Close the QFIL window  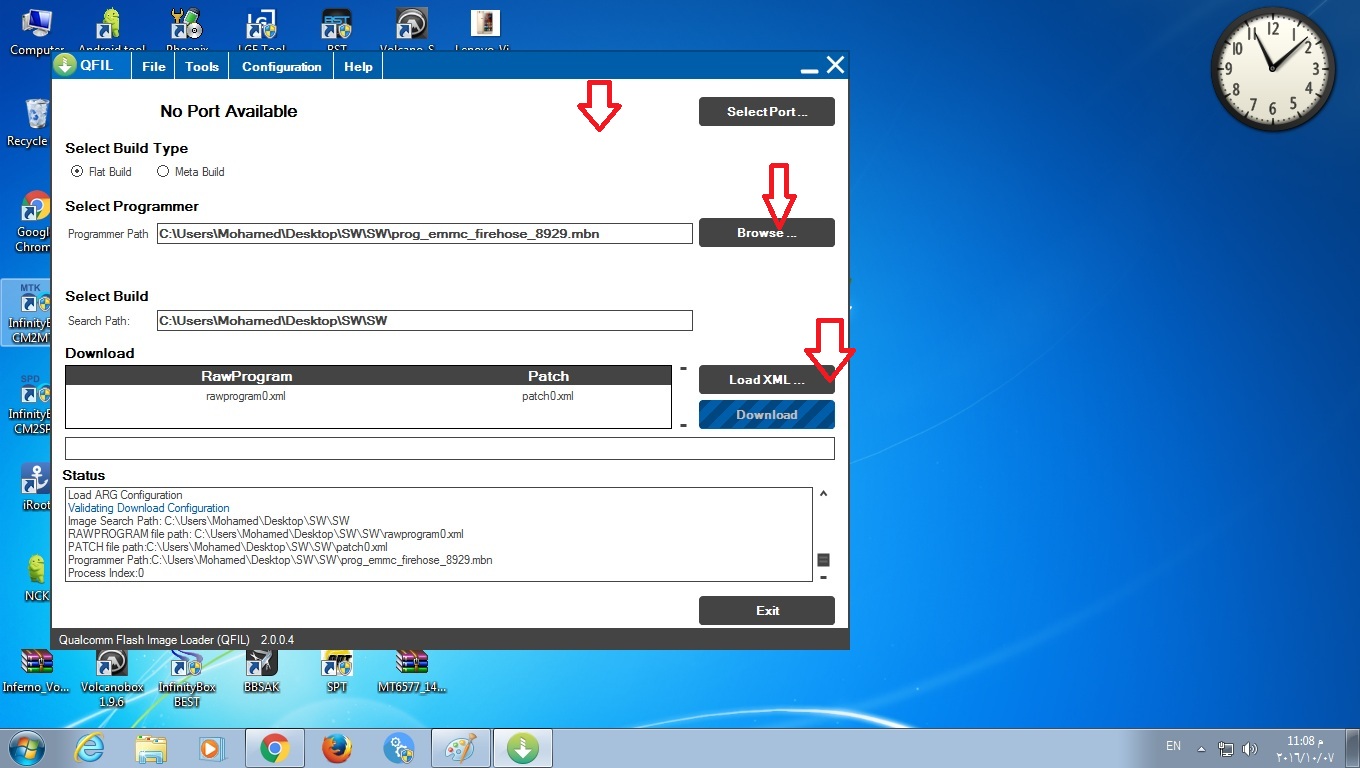[836, 65]
